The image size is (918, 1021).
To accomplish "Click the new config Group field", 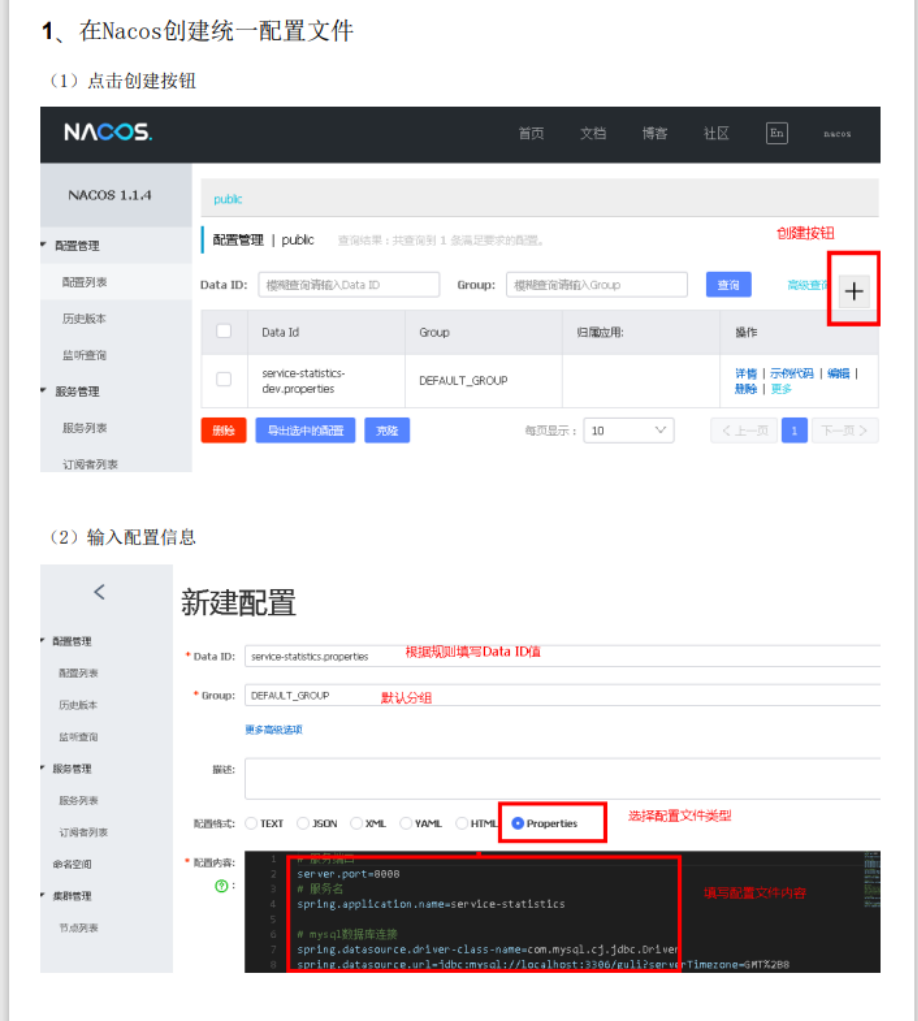I will click(x=563, y=695).
